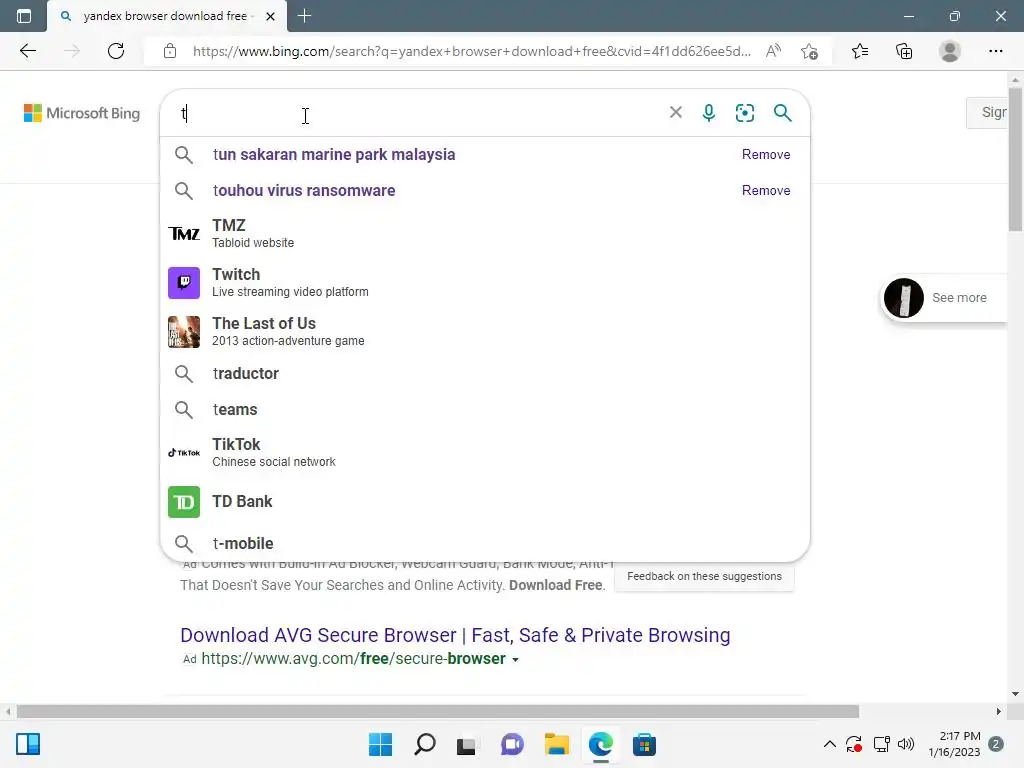Open Windows Start button in taskbar
Viewport: 1024px width, 768px height.
pyautogui.click(x=380, y=744)
